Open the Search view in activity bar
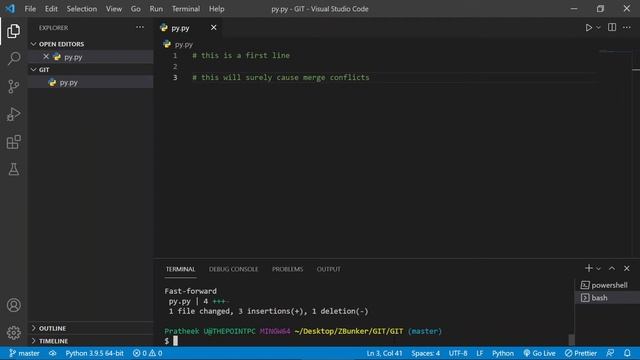The image size is (640, 360). click(x=13, y=58)
